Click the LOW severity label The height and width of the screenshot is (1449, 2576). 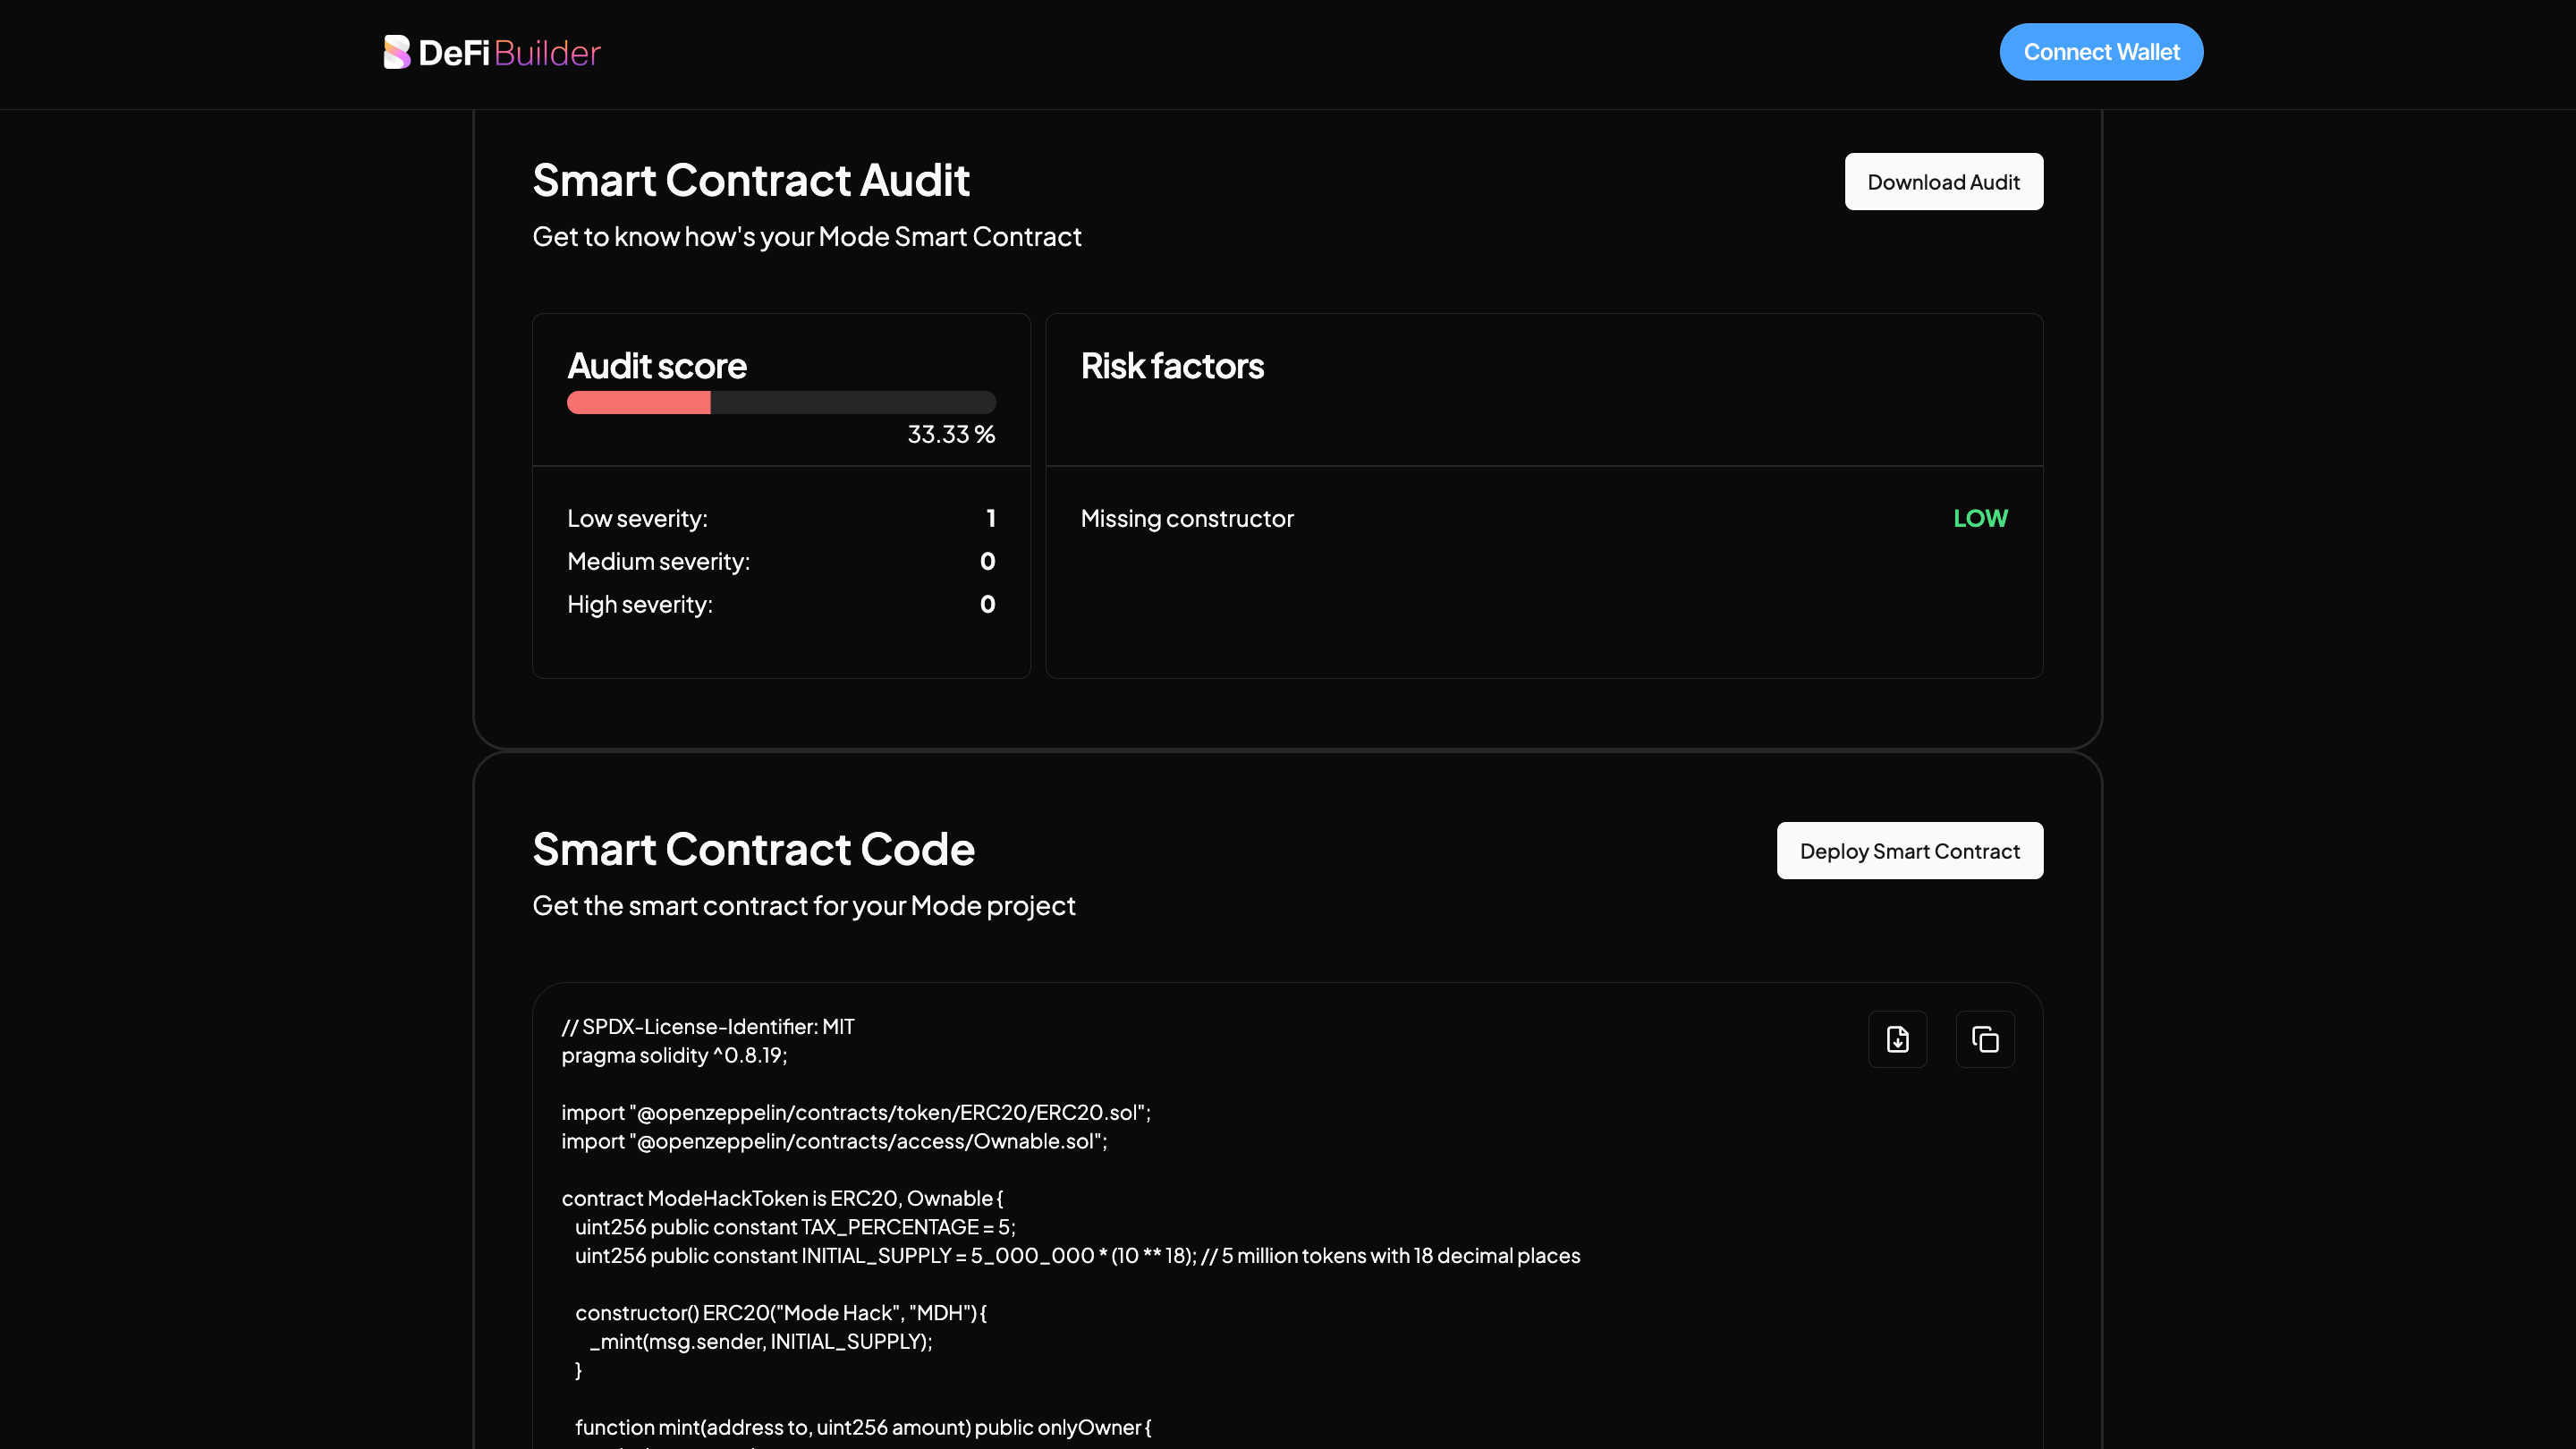tap(1980, 518)
